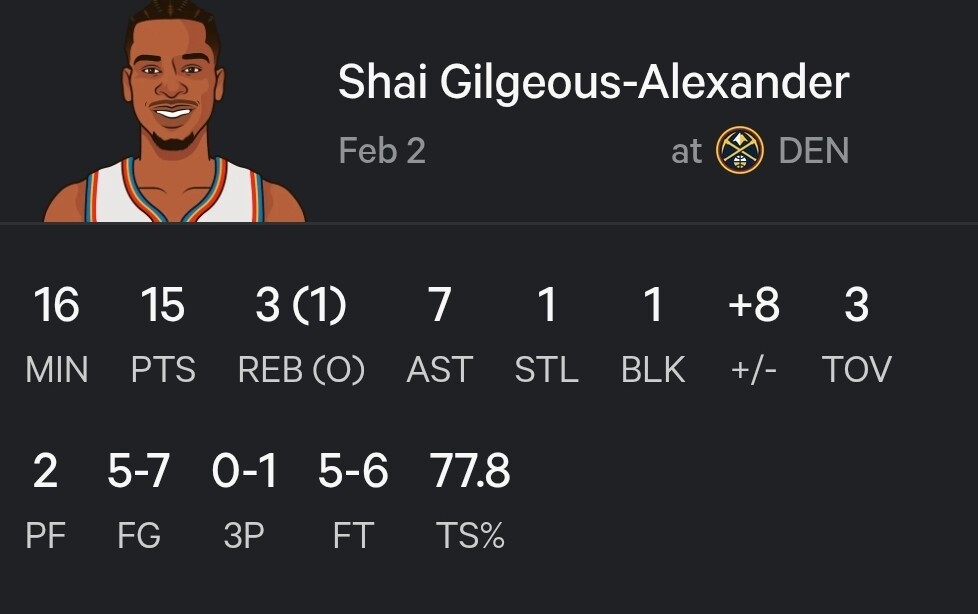This screenshot has height=614, width=978.
Task: Click Shai Gilgeous-Alexander's player portrait
Action: pos(174,115)
